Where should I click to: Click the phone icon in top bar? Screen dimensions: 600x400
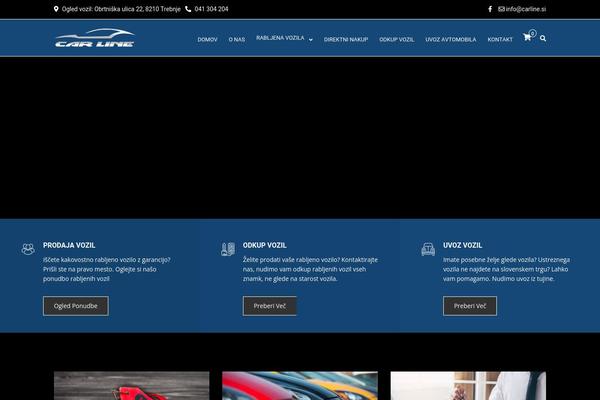[x=188, y=9]
